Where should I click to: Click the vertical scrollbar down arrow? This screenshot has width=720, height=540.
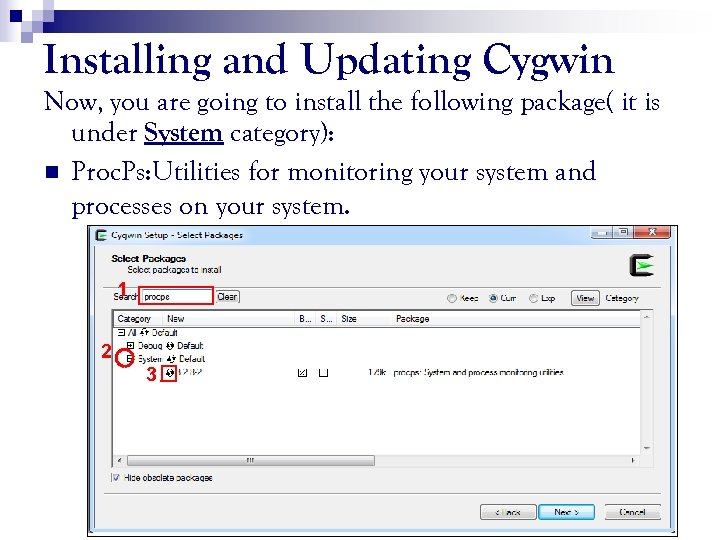(647, 448)
